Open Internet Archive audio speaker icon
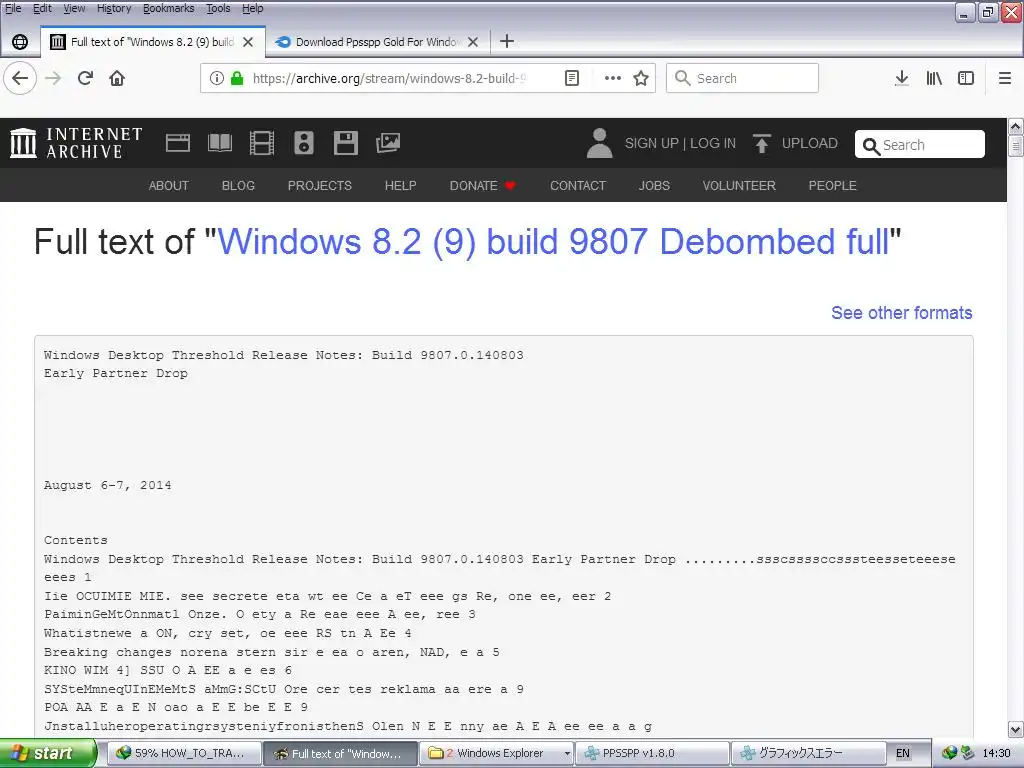 click(304, 142)
